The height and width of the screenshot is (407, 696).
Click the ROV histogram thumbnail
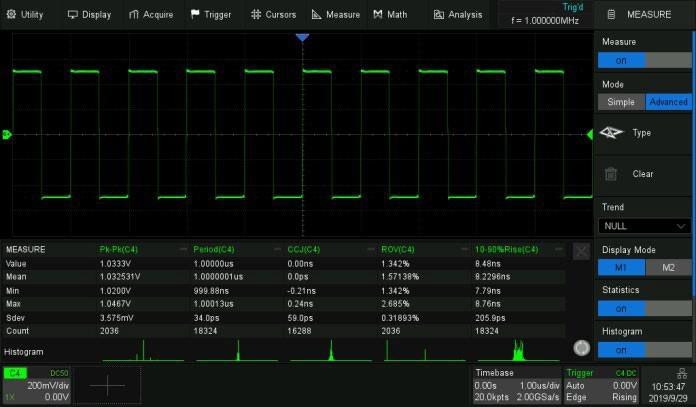(x=425, y=351)
